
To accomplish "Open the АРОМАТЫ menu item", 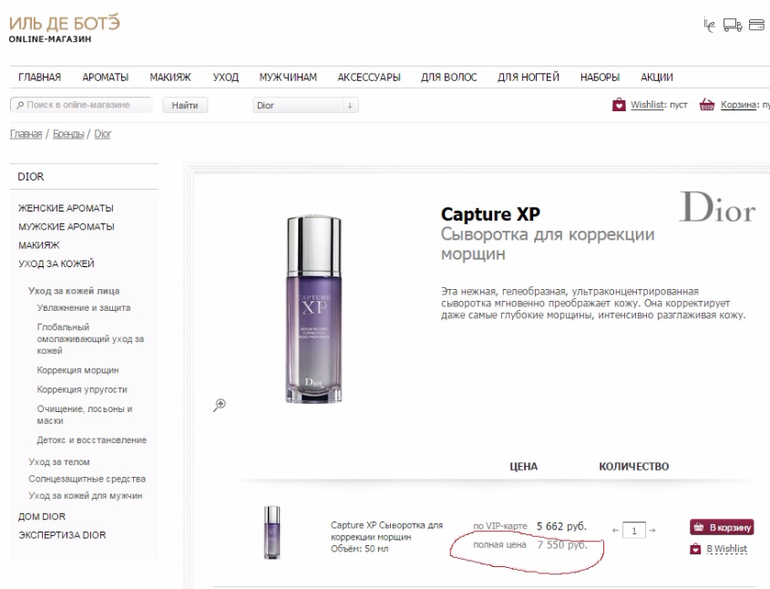I will click(105, 77).
